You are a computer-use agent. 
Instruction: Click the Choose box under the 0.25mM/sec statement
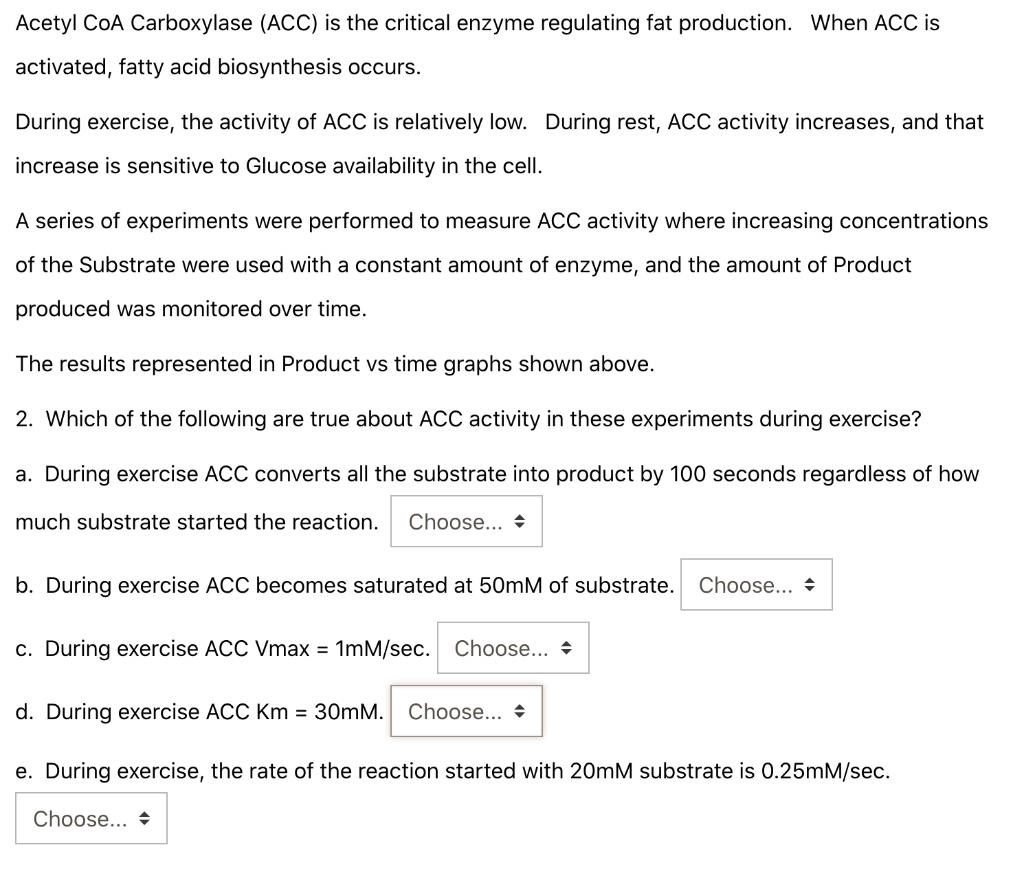91,818
